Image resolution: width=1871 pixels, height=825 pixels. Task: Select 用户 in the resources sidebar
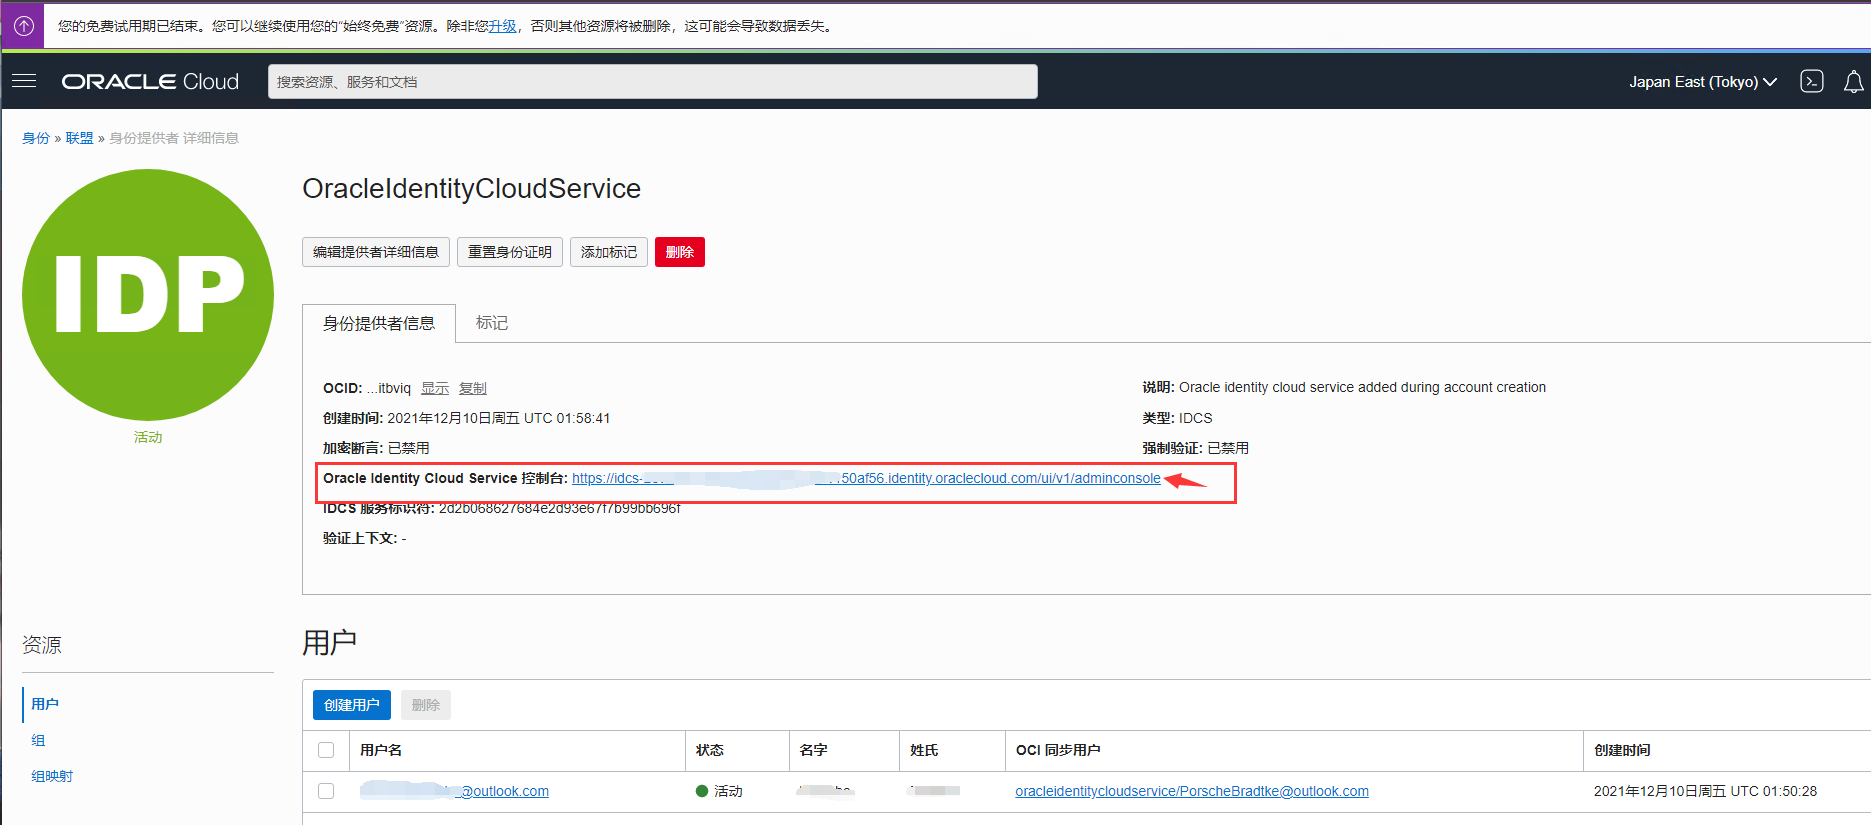(x=45, y=704)
